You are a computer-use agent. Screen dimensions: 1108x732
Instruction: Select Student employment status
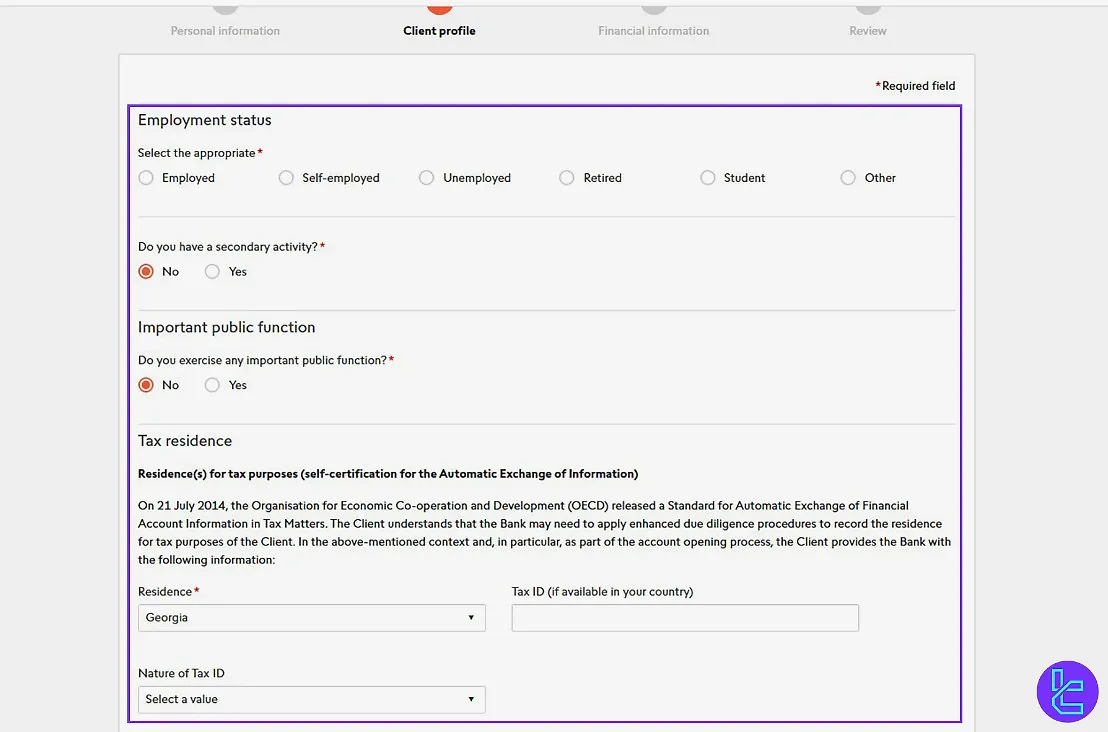tap(709, 177)
